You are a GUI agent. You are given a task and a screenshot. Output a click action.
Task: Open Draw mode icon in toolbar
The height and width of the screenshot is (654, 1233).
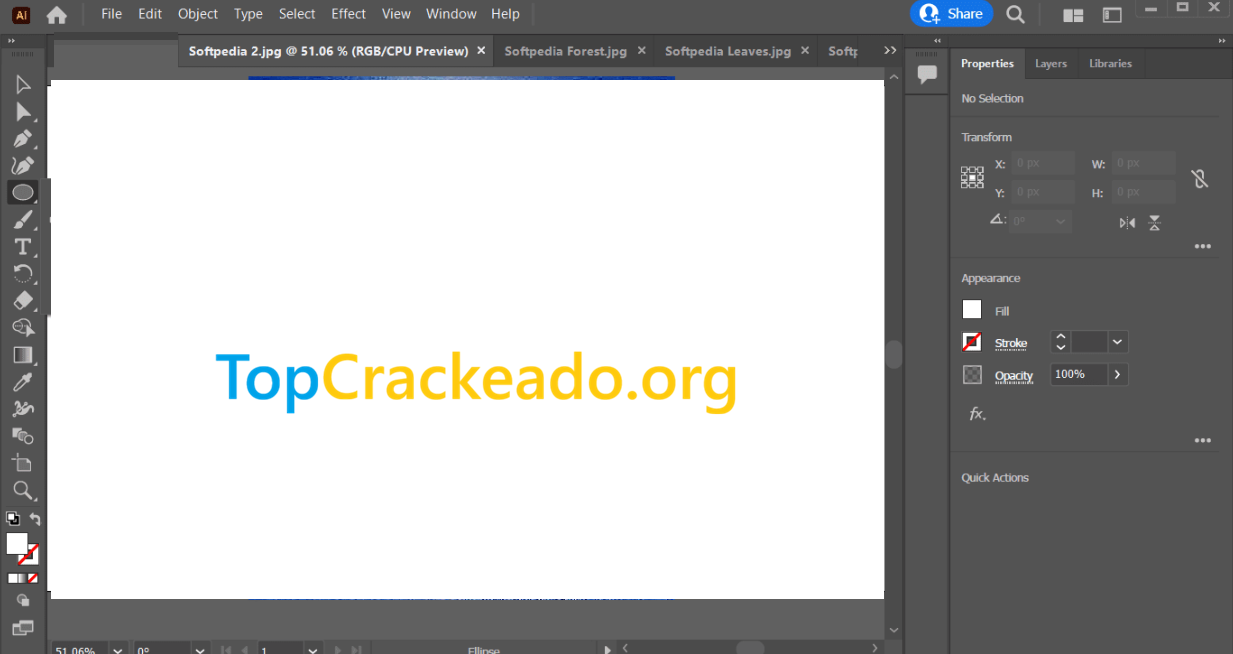[x=23, y=601]
